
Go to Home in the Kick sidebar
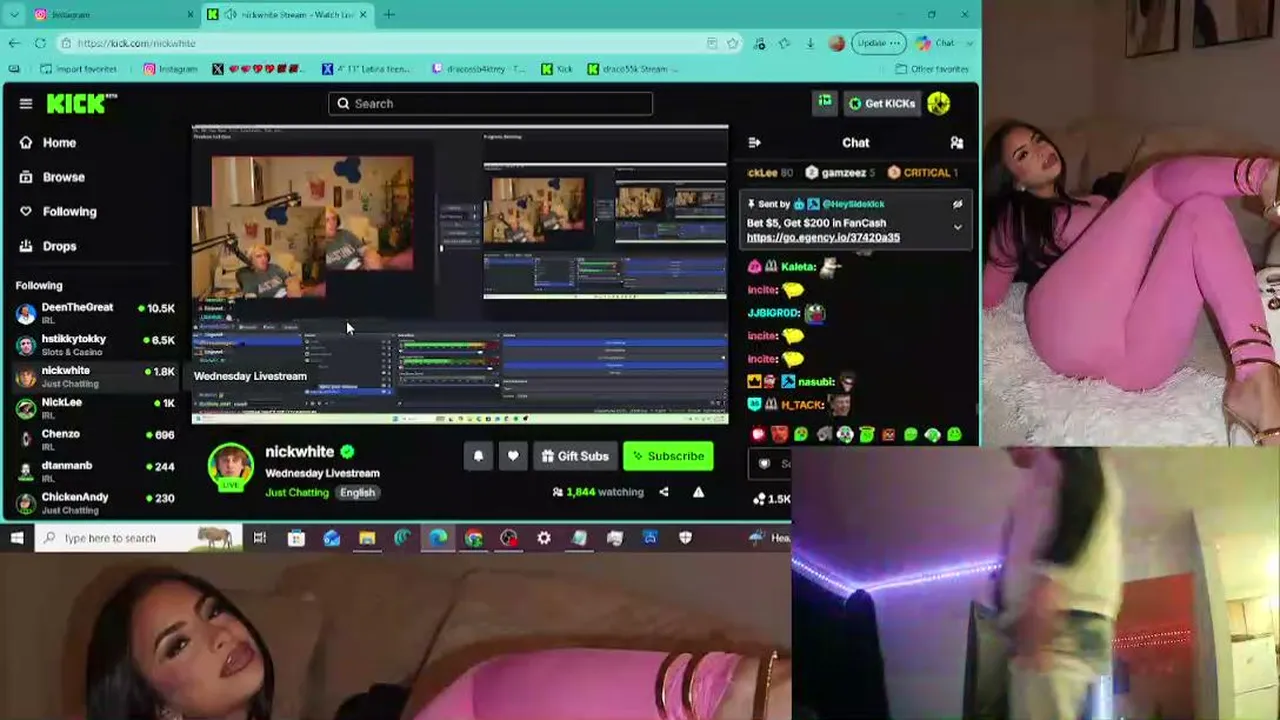[48, 143]
